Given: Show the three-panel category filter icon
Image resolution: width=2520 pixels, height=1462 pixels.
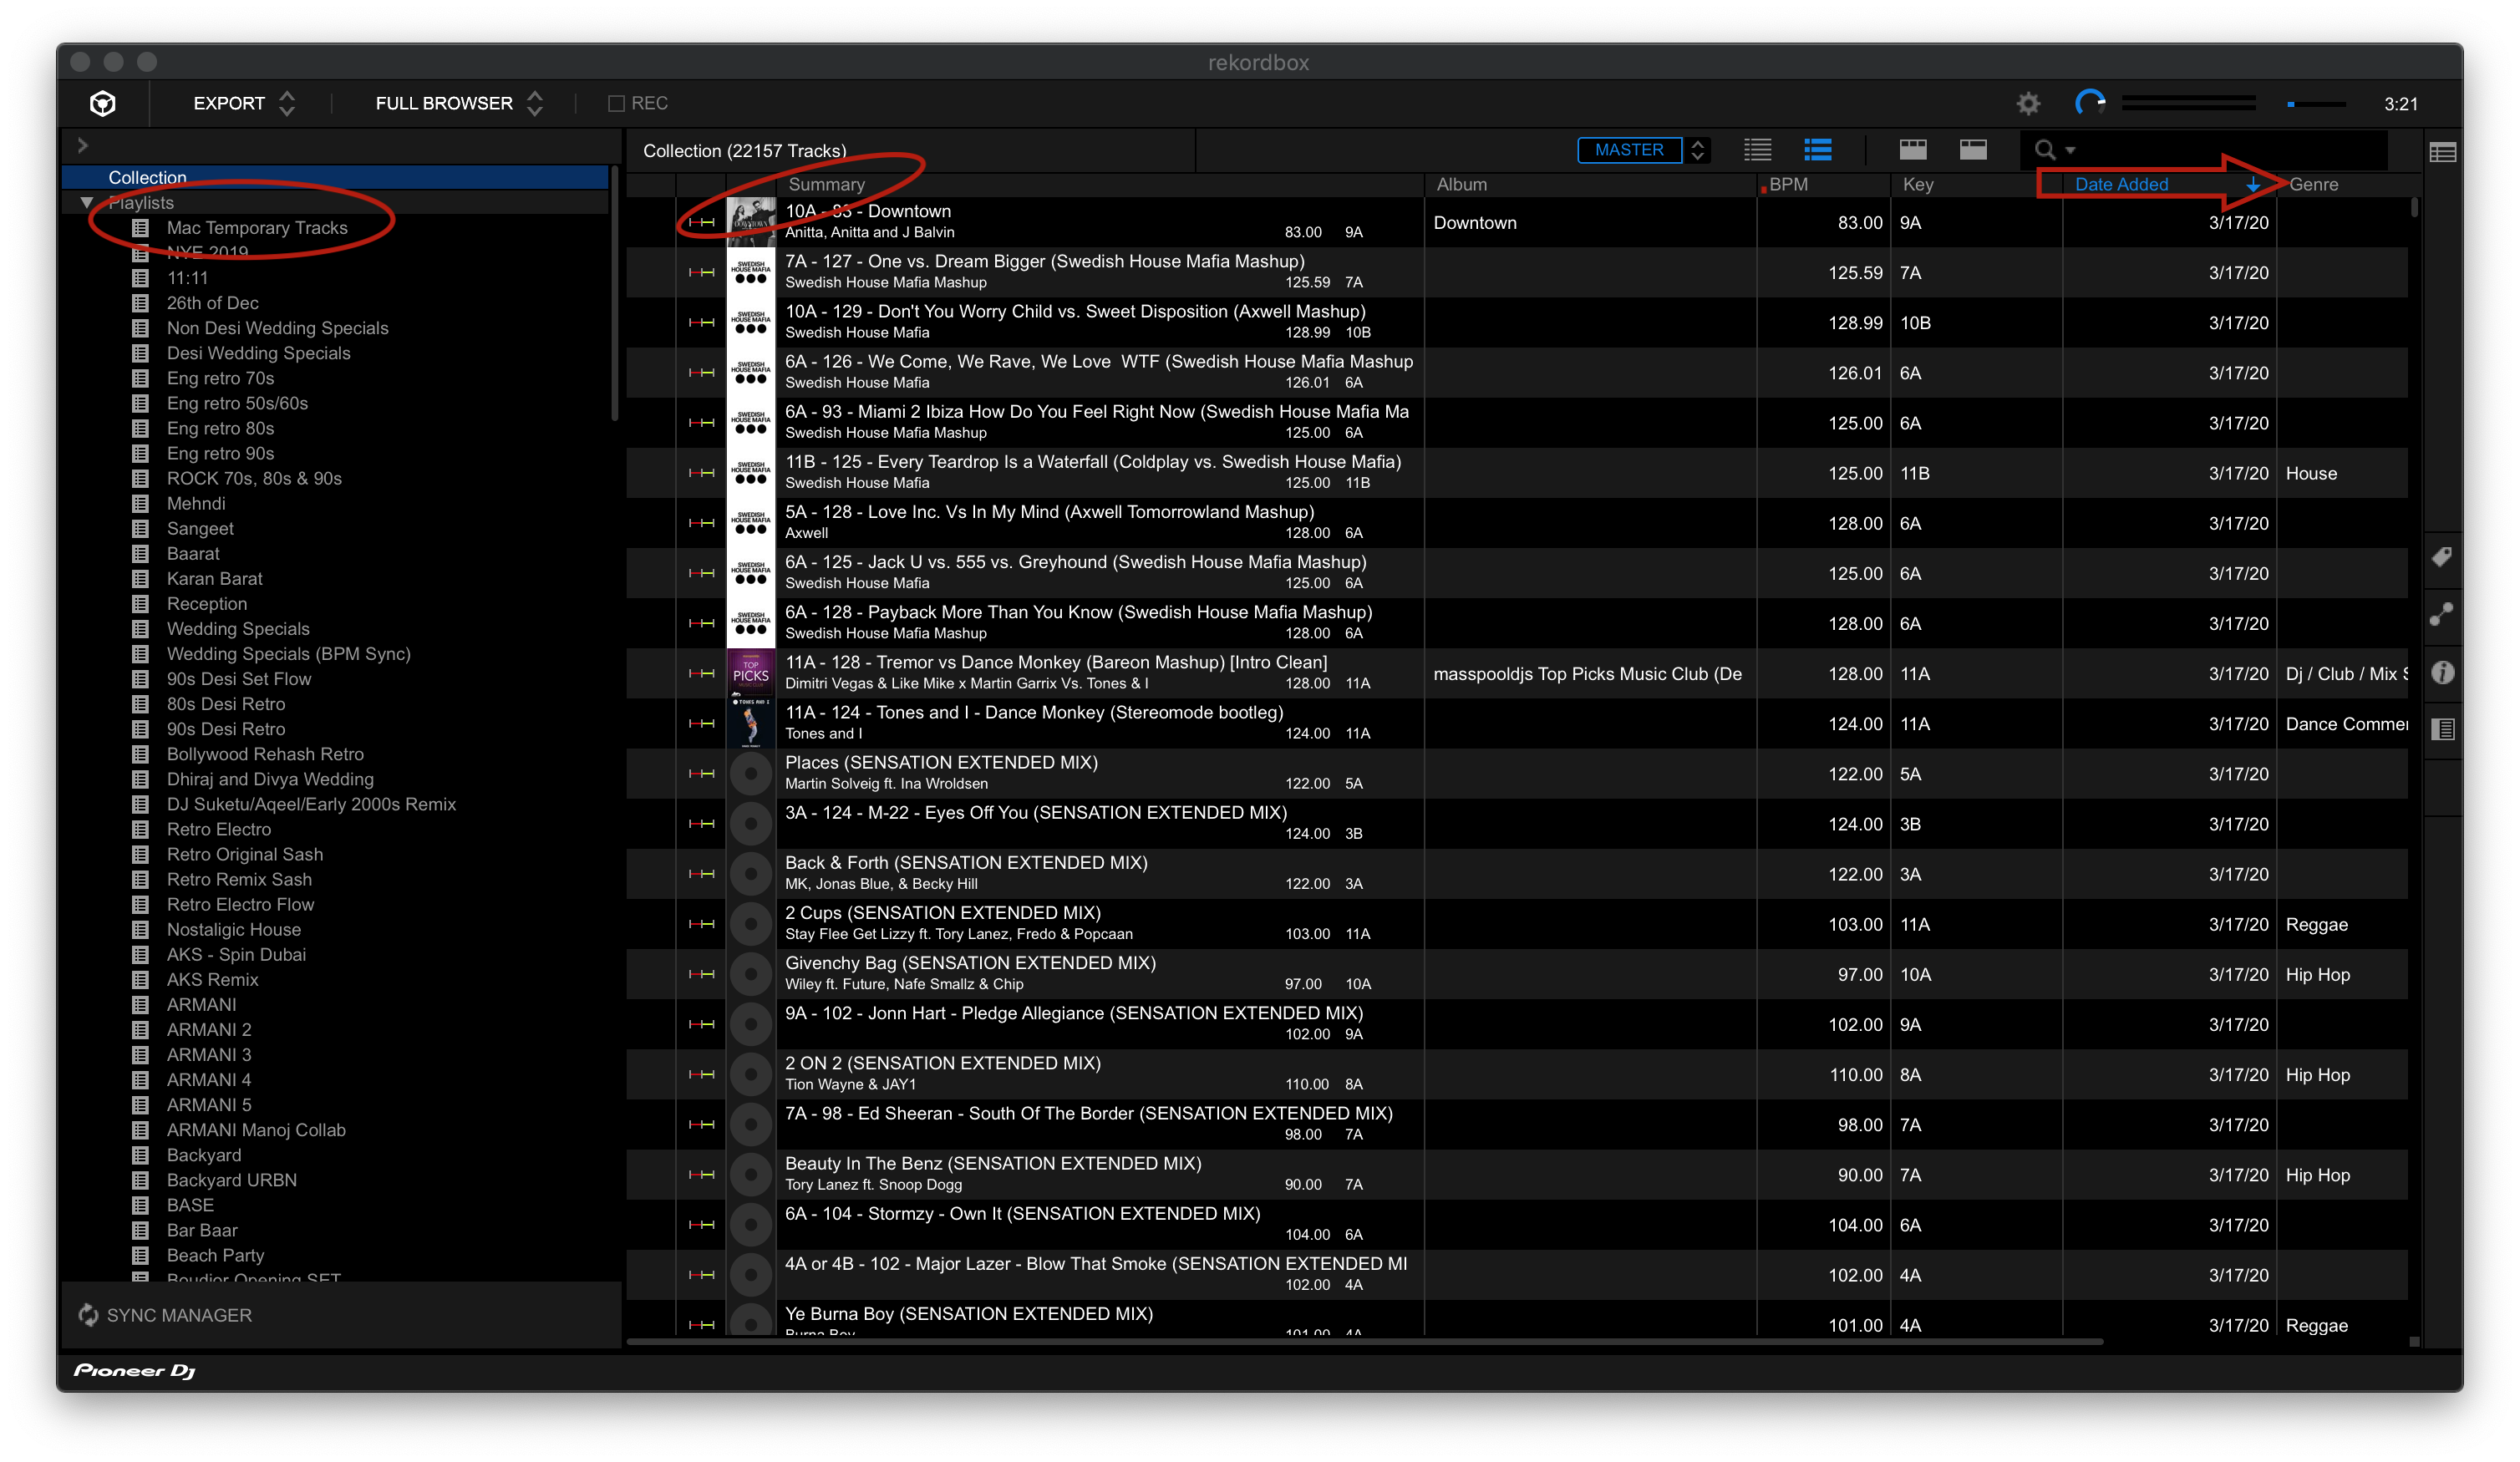Looking at the screenshot, I should coord(1912,150).
